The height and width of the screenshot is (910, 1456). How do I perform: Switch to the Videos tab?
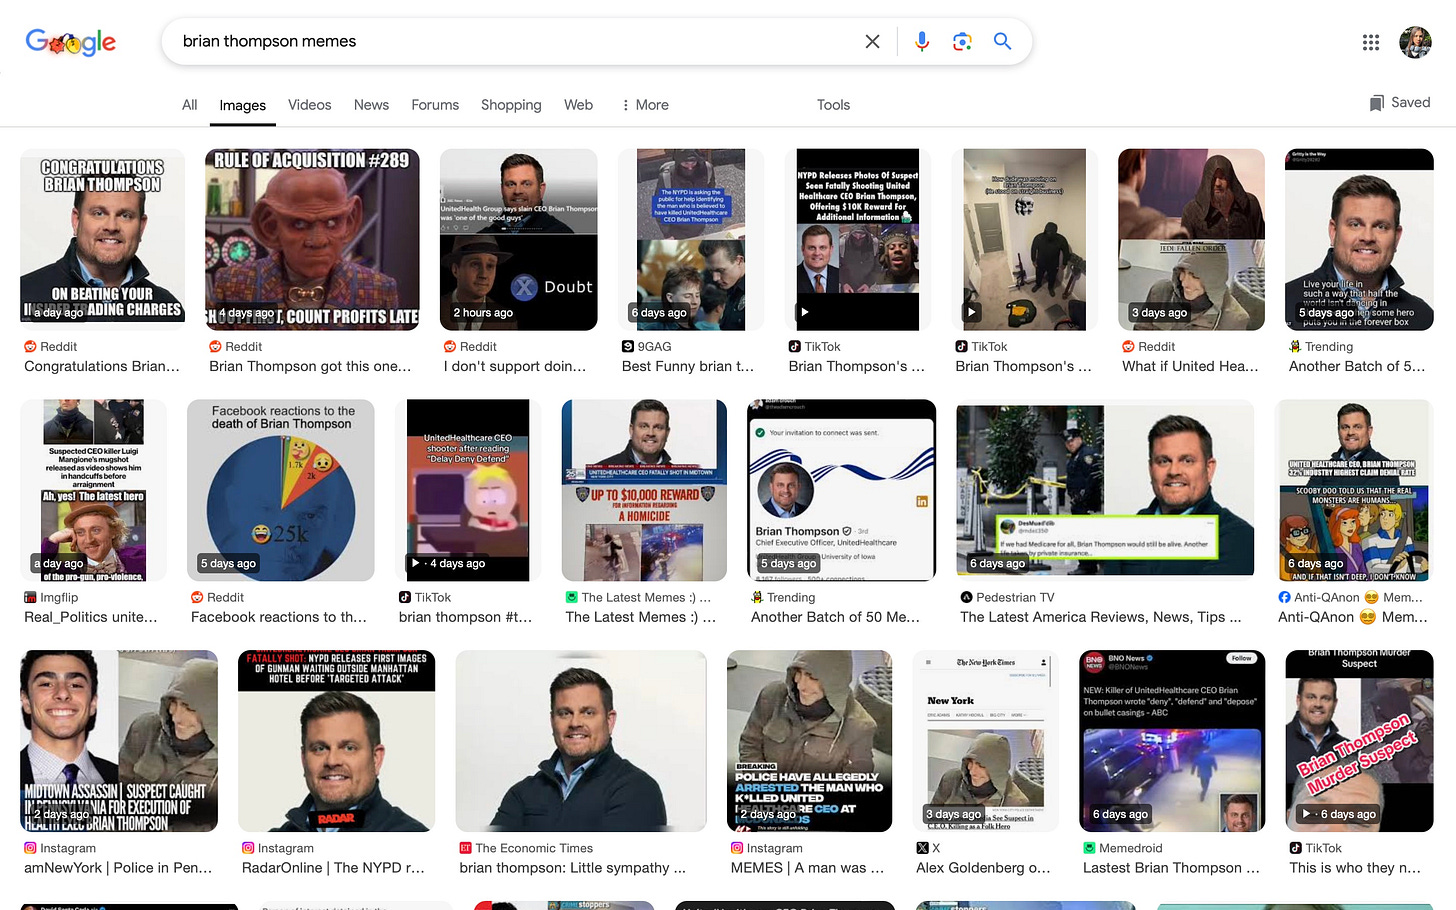click(x=309, y=105)
